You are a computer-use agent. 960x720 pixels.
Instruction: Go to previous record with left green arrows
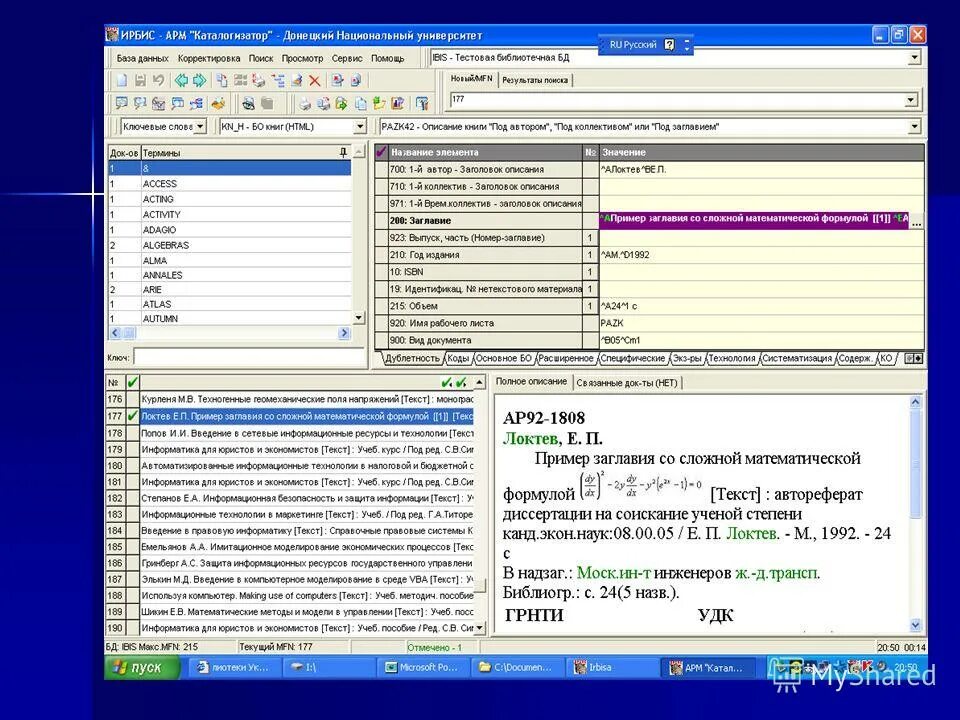[x=181, y=80]
